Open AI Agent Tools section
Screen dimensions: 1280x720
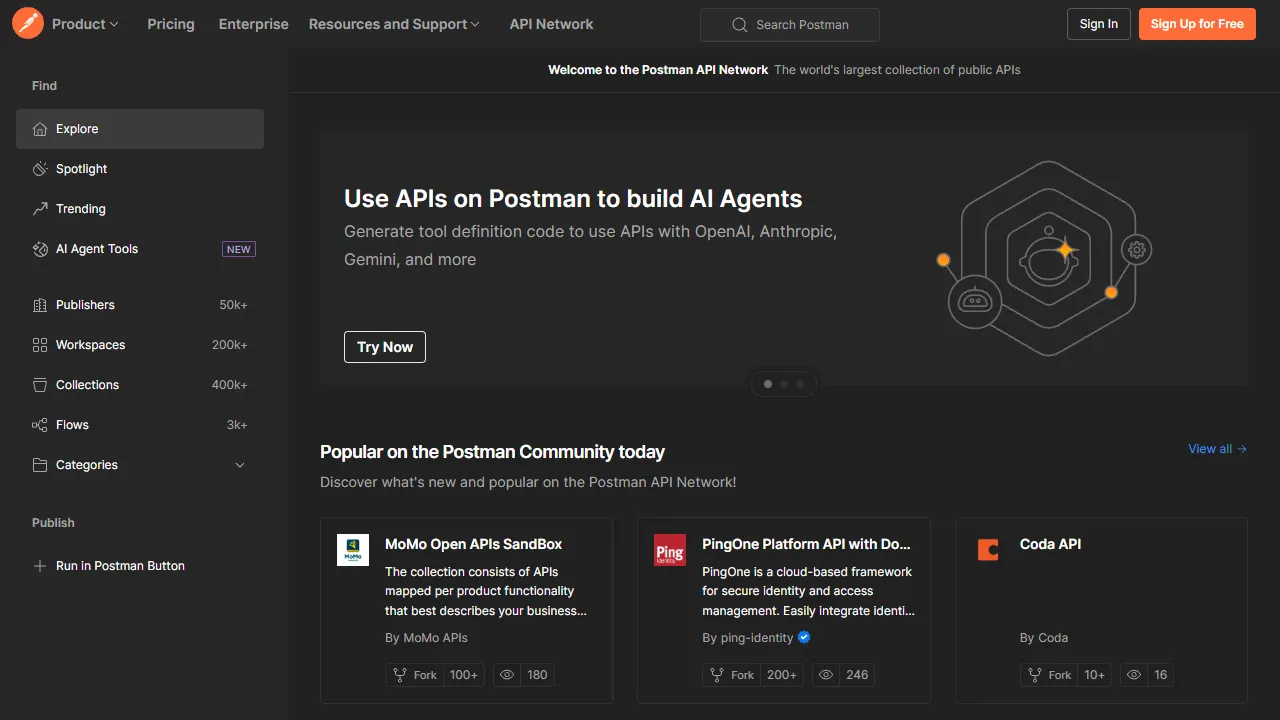pos(140,249)
